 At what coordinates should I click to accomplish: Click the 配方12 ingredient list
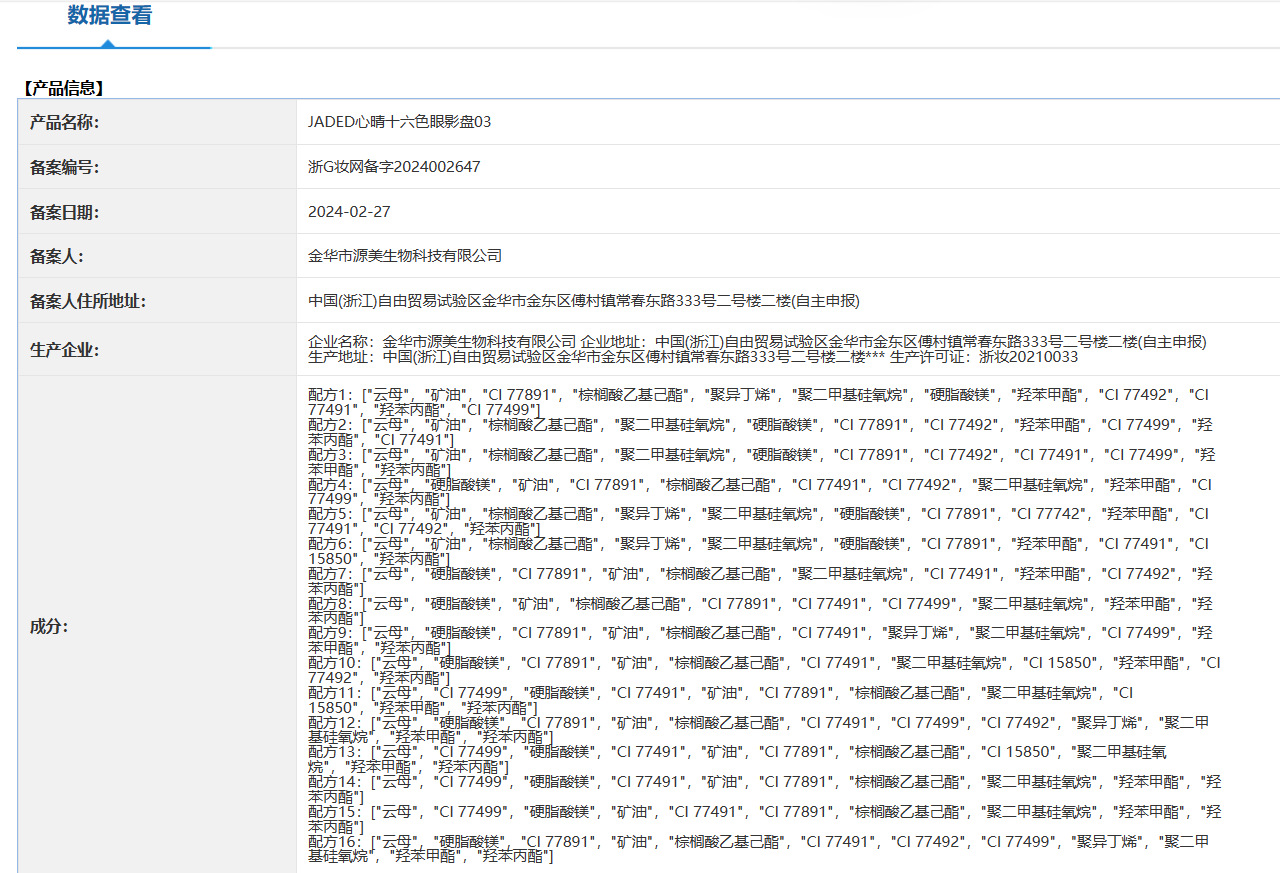(x=759, y=730)
